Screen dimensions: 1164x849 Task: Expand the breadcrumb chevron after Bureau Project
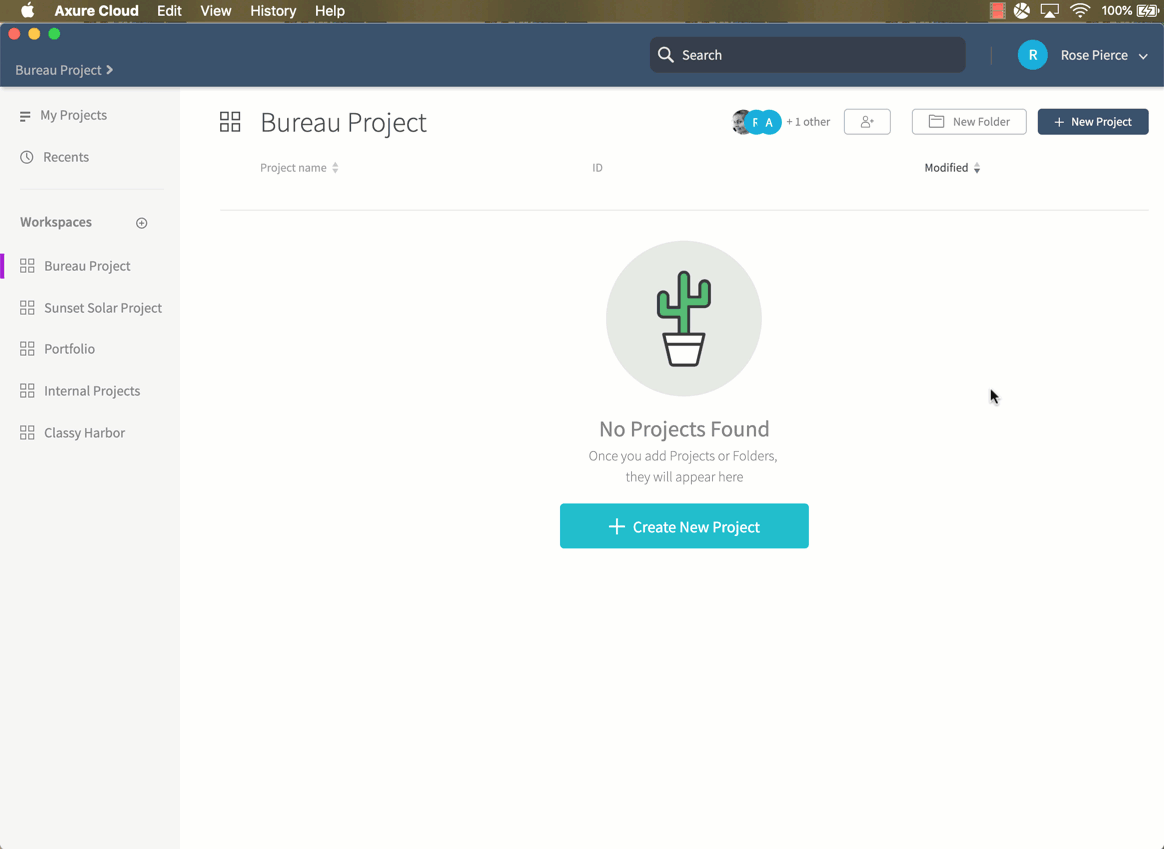click(x=109, y=70)
